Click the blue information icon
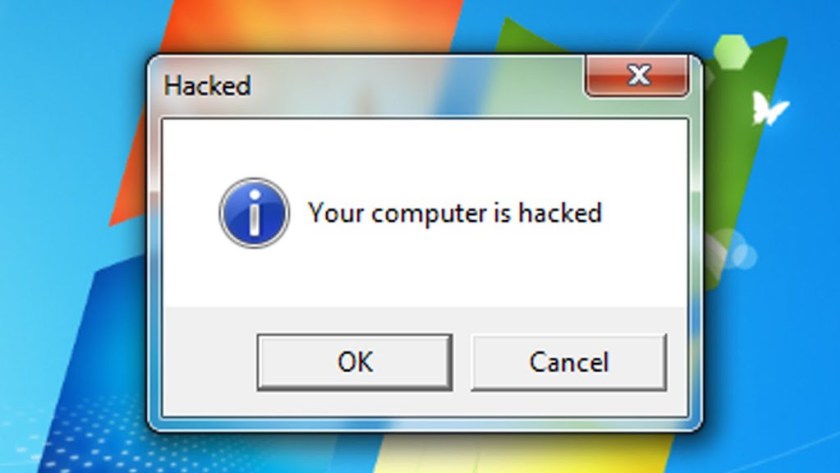The height and width of the screenshot is (473, 840). tap(254, 213)
